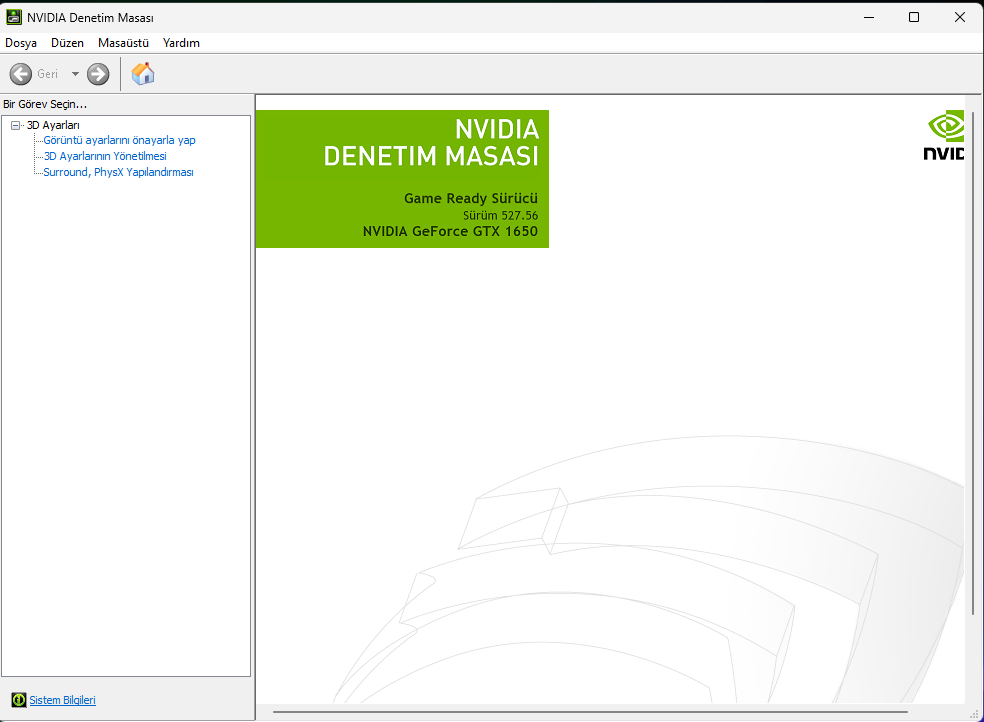Select Görüntü ayarlarını önayarla yap
The height and width of the screenshot is (722, 984).
(x=119, y=140)
